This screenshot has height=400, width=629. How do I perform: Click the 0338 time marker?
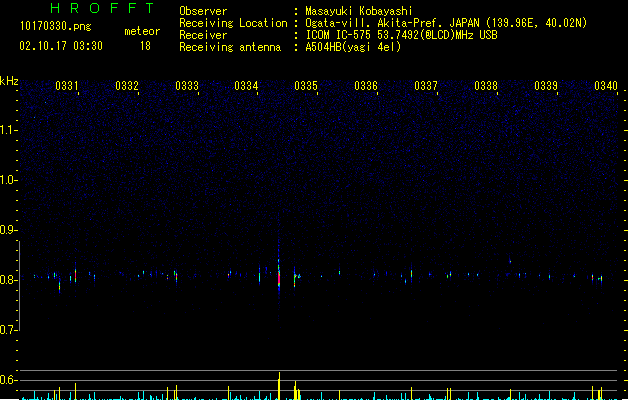point(486,86)
